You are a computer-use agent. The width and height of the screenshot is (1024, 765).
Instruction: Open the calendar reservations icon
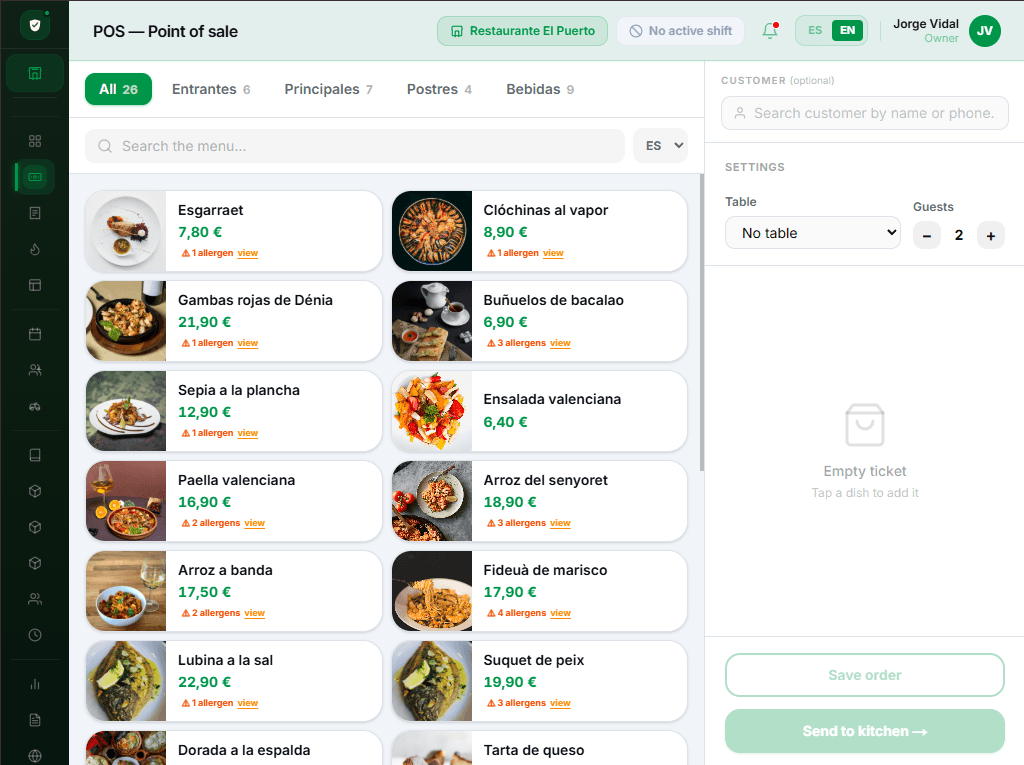coord(35,334)
